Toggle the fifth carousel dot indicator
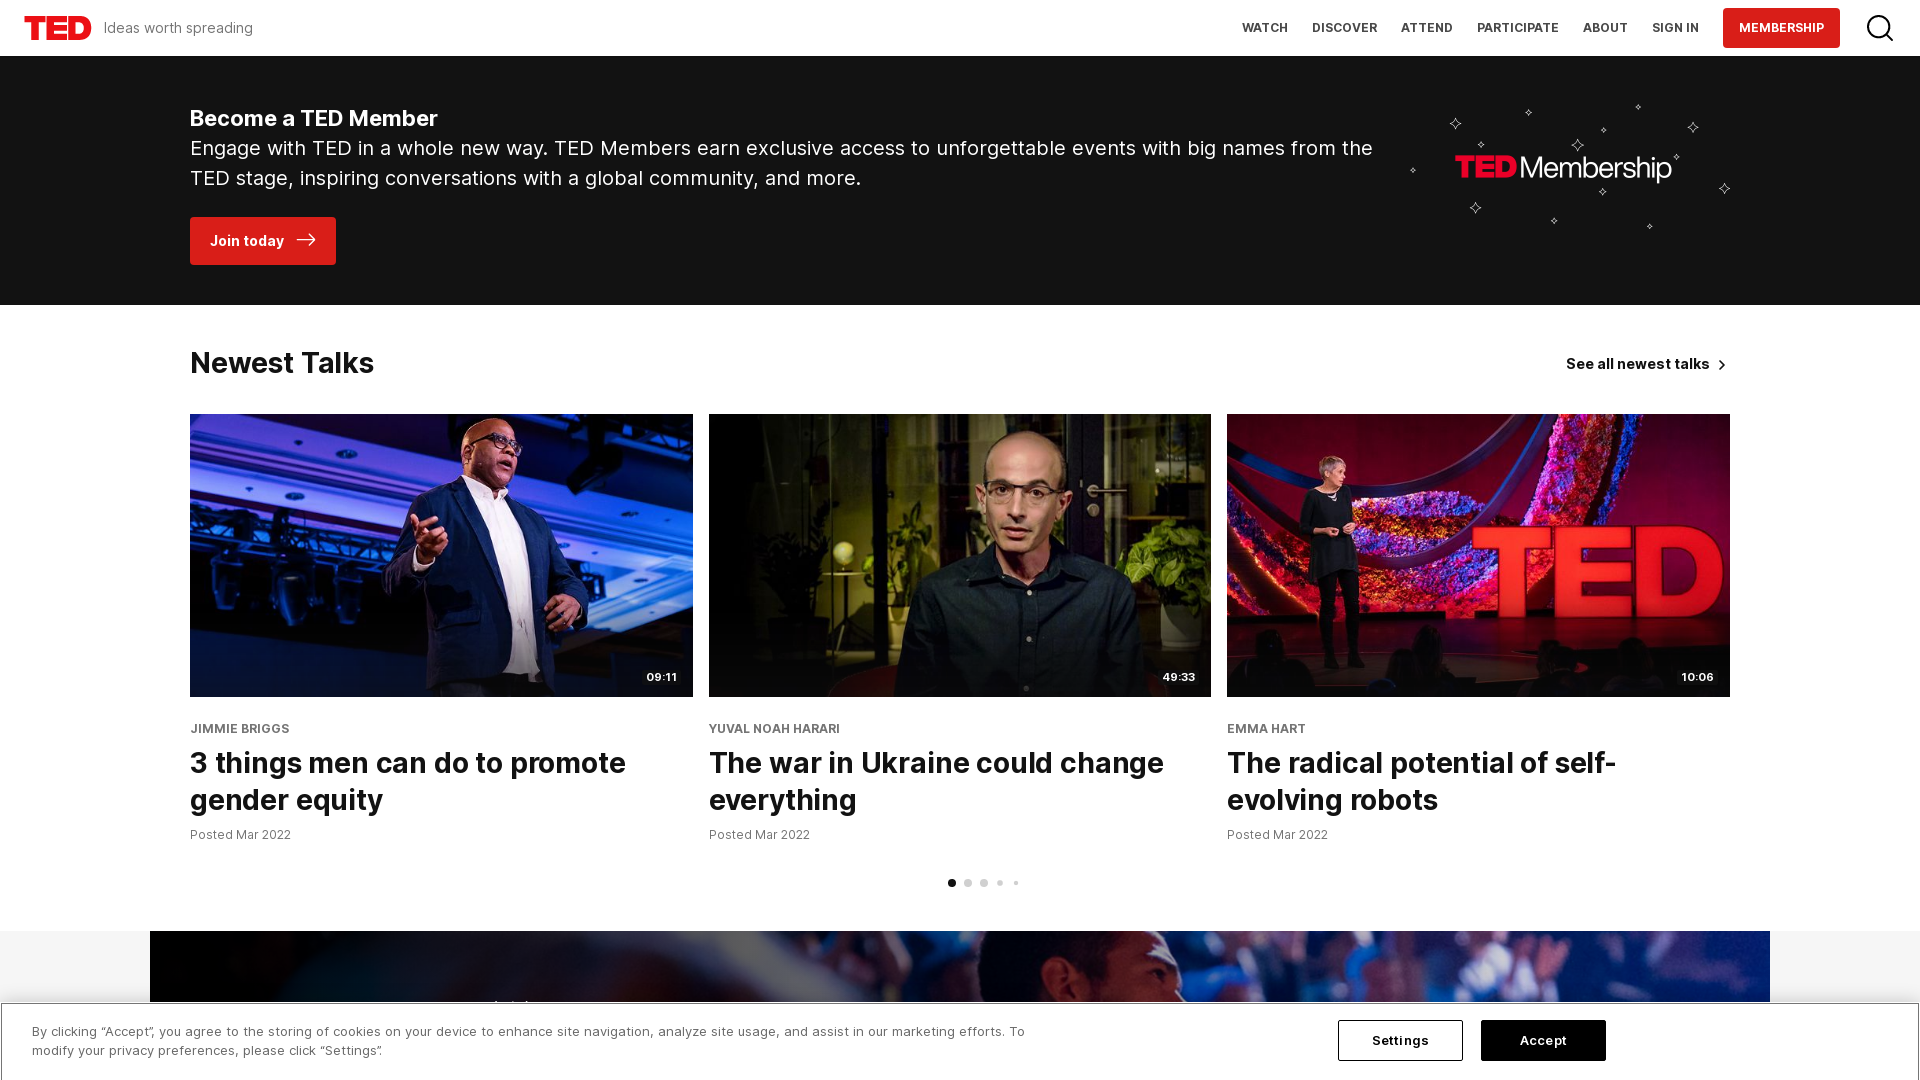The height and width of the screenshot is (1080, 1920). [x=1015, y=882]
